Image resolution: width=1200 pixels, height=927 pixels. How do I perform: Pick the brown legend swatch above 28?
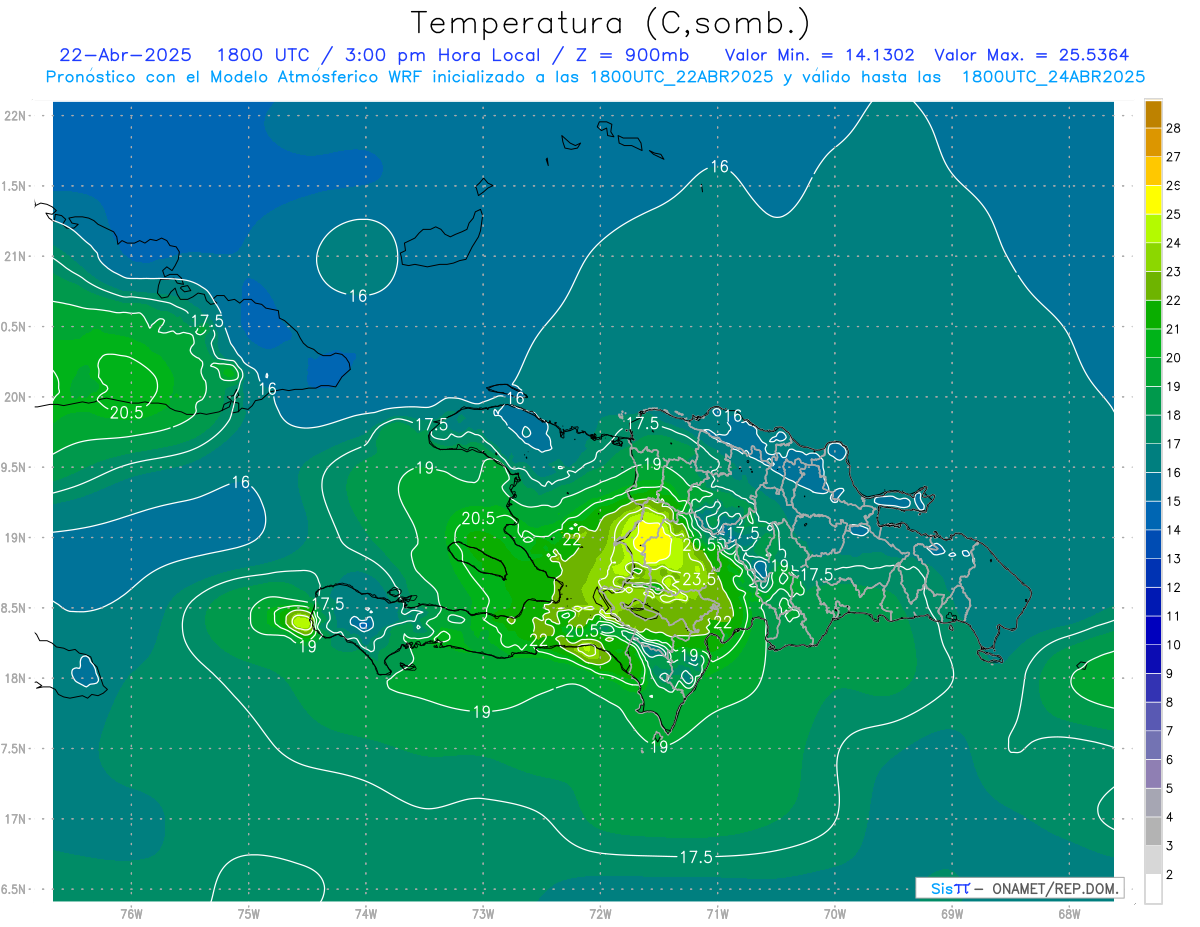coord(1153,114)
